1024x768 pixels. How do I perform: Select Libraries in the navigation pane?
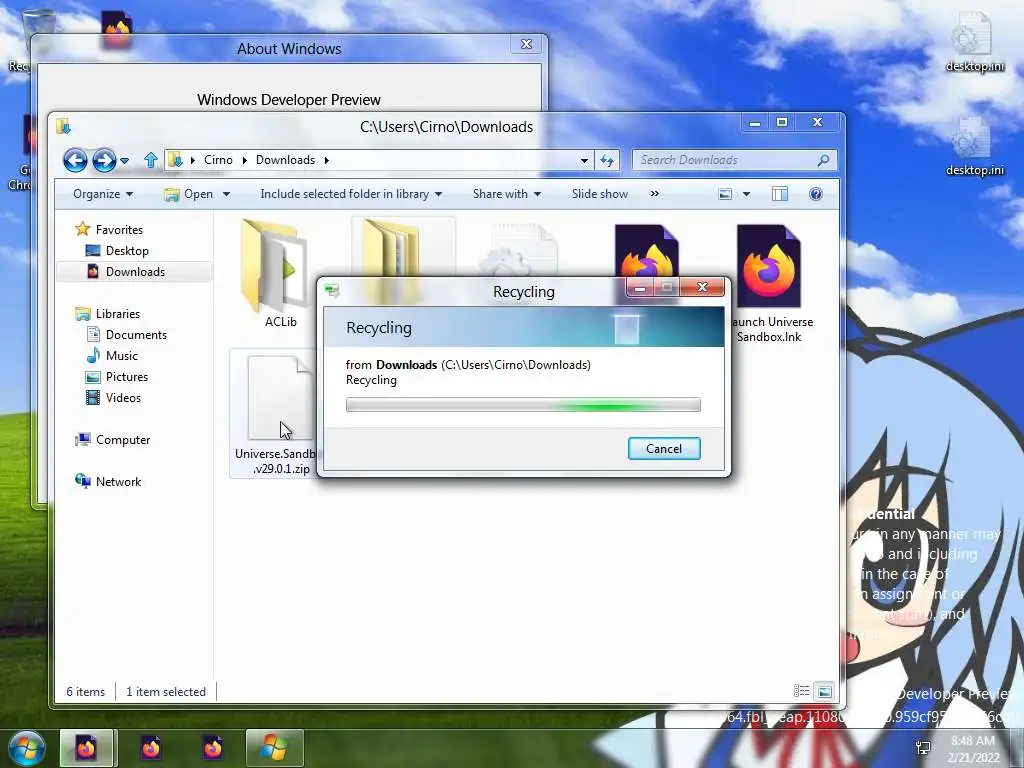click(118, 314)
